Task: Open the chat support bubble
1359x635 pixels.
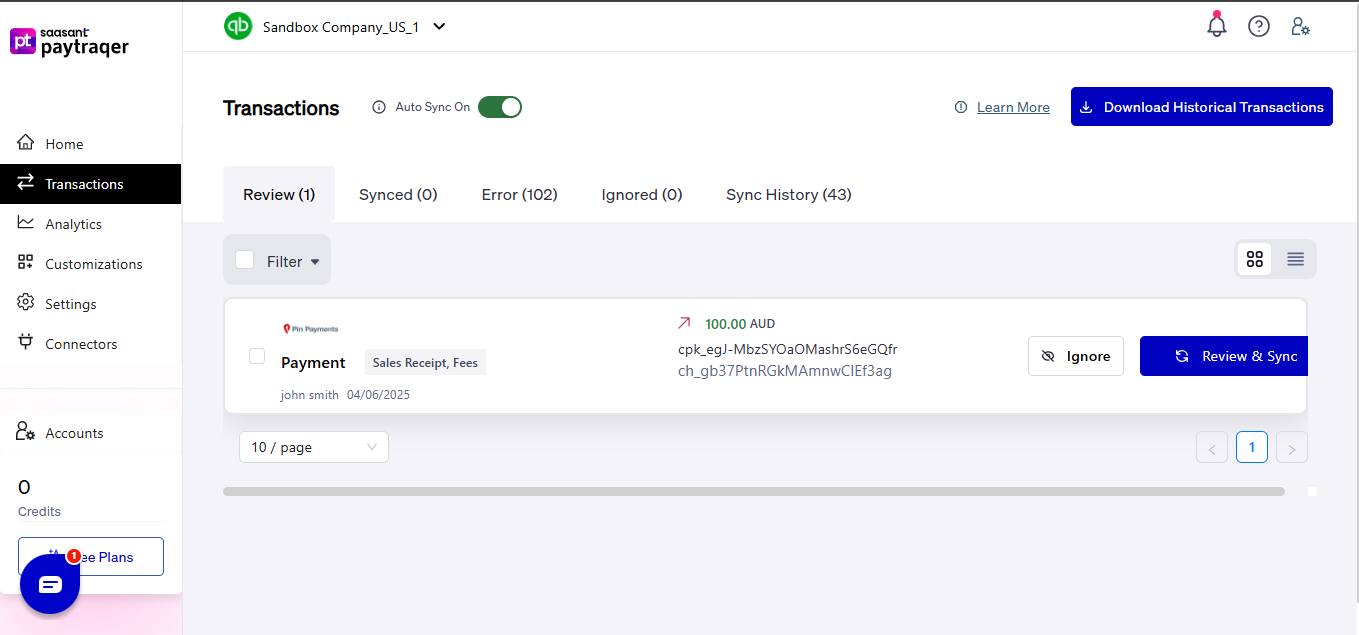Action: 50,584
